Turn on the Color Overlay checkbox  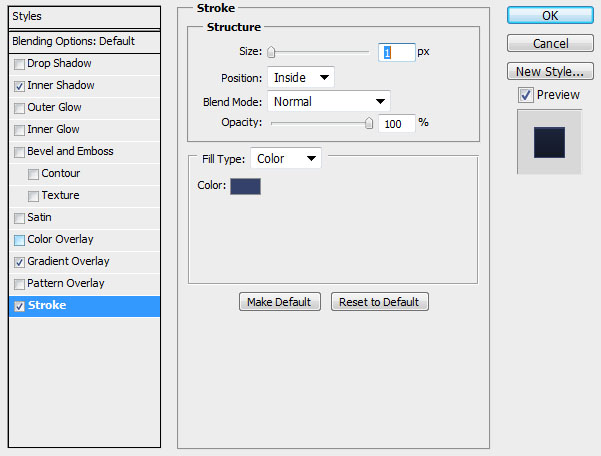tap(19, 240)
